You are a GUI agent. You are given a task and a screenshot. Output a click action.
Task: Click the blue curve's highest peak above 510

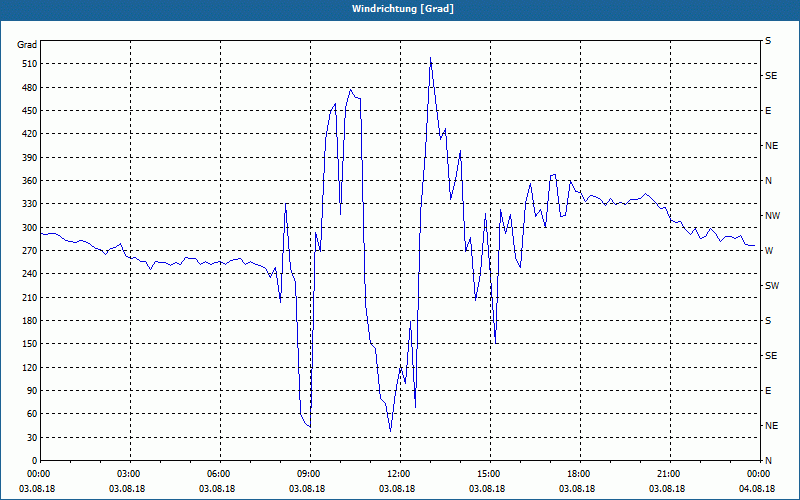431,58
